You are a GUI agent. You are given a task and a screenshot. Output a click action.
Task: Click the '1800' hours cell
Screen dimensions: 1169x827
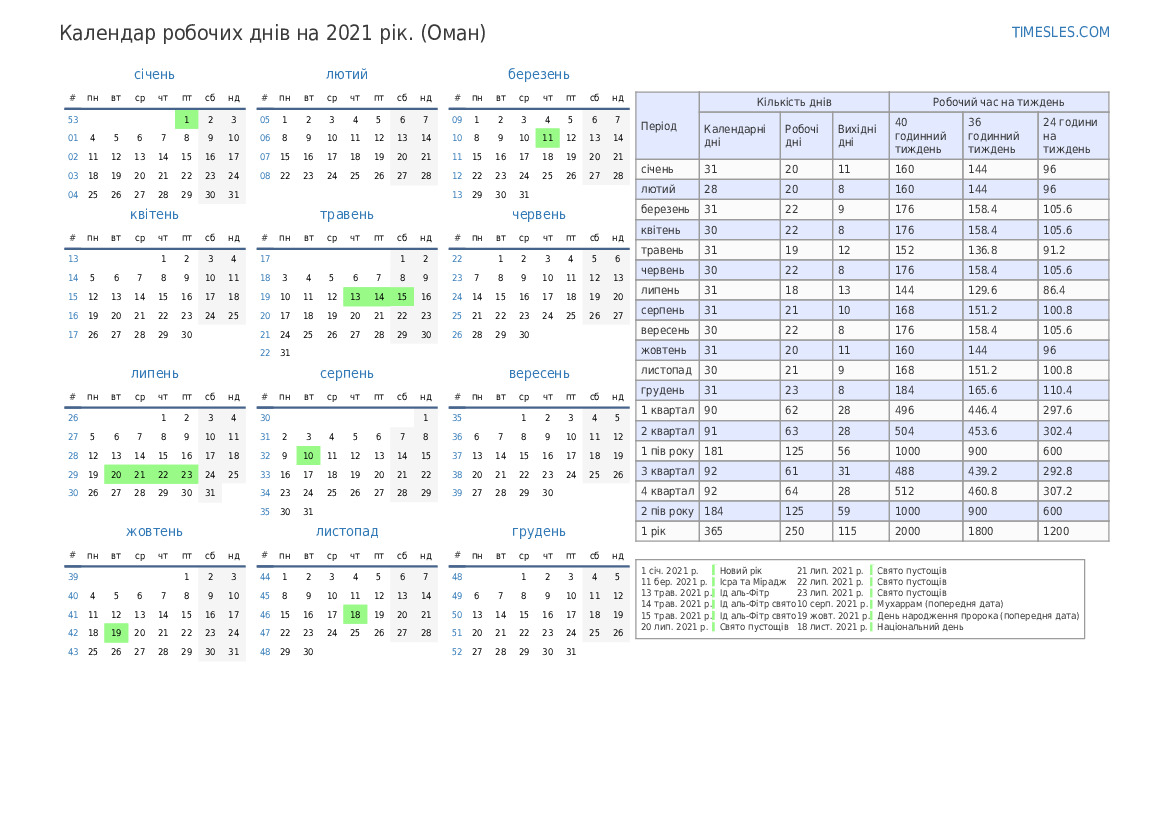[x=1000, y=532]
